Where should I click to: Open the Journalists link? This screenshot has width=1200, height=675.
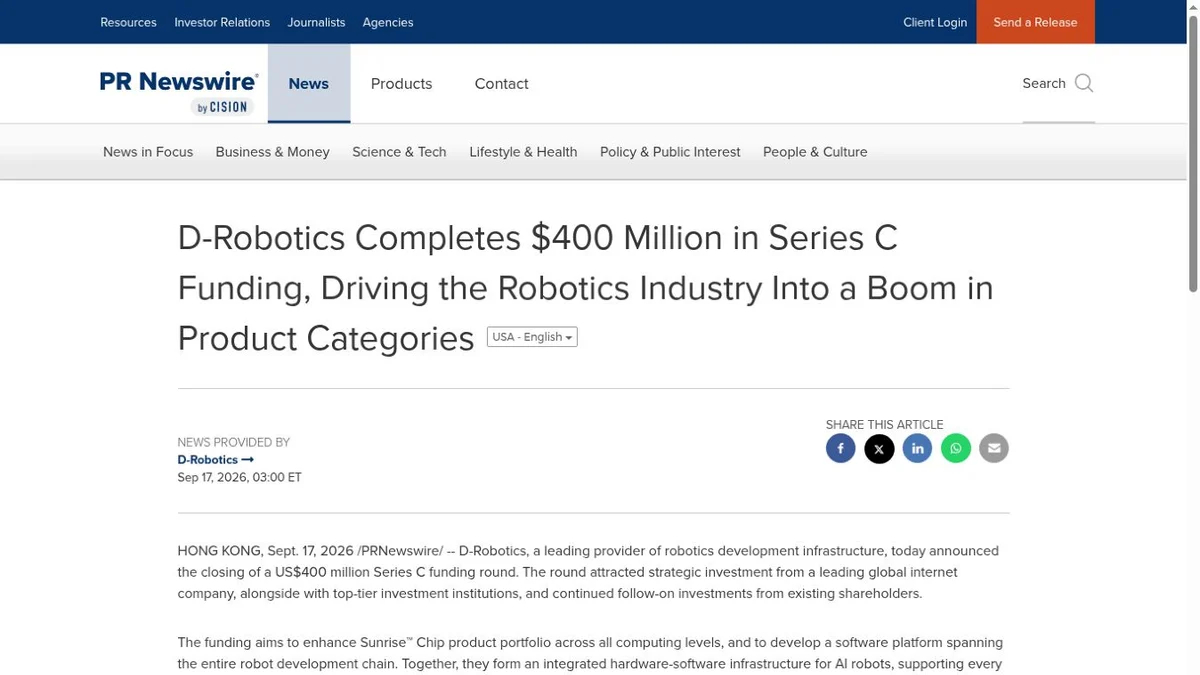[x=316, y=22]
